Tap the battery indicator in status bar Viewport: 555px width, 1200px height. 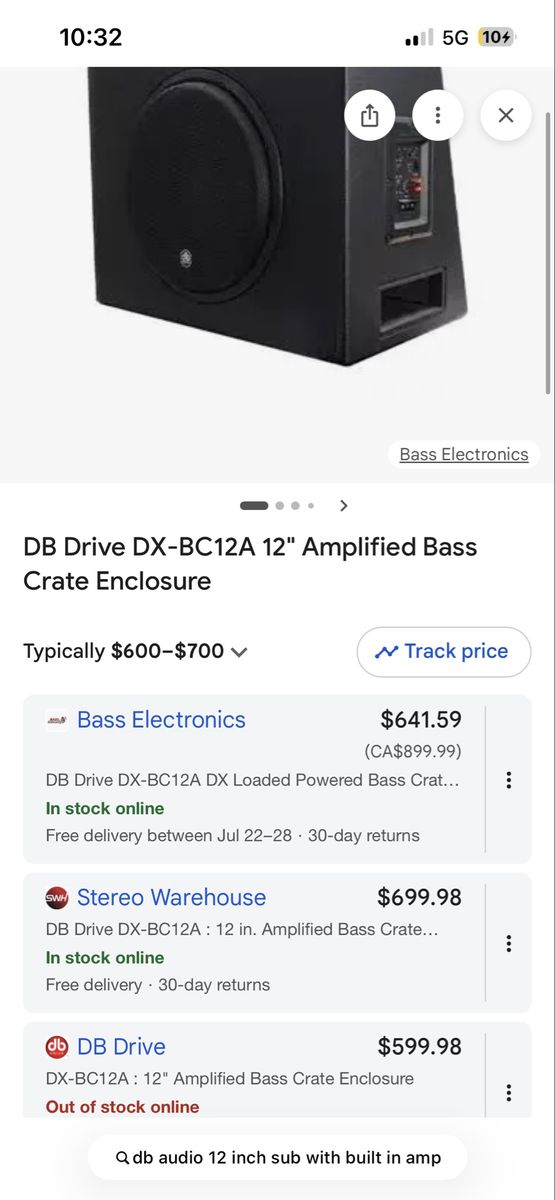(496, 38)
